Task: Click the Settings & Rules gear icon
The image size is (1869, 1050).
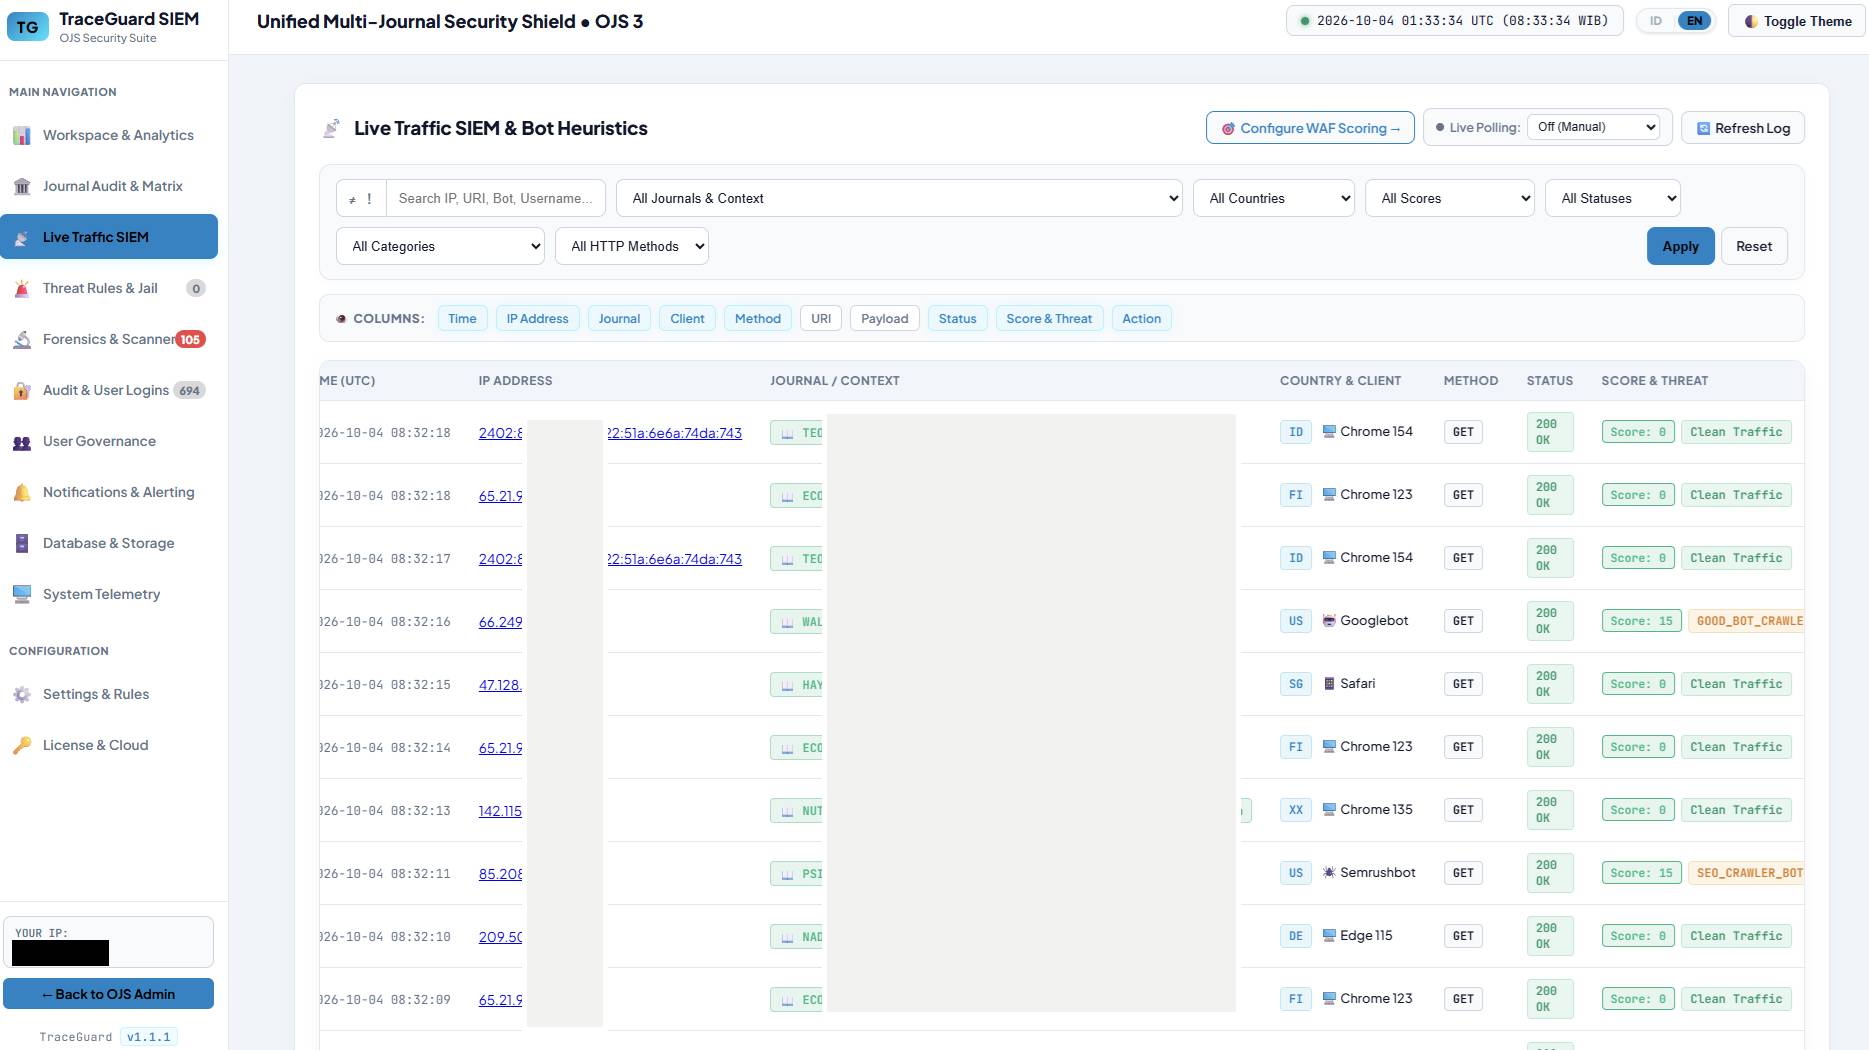Action: pyautogui.click(x=22, y=695)
